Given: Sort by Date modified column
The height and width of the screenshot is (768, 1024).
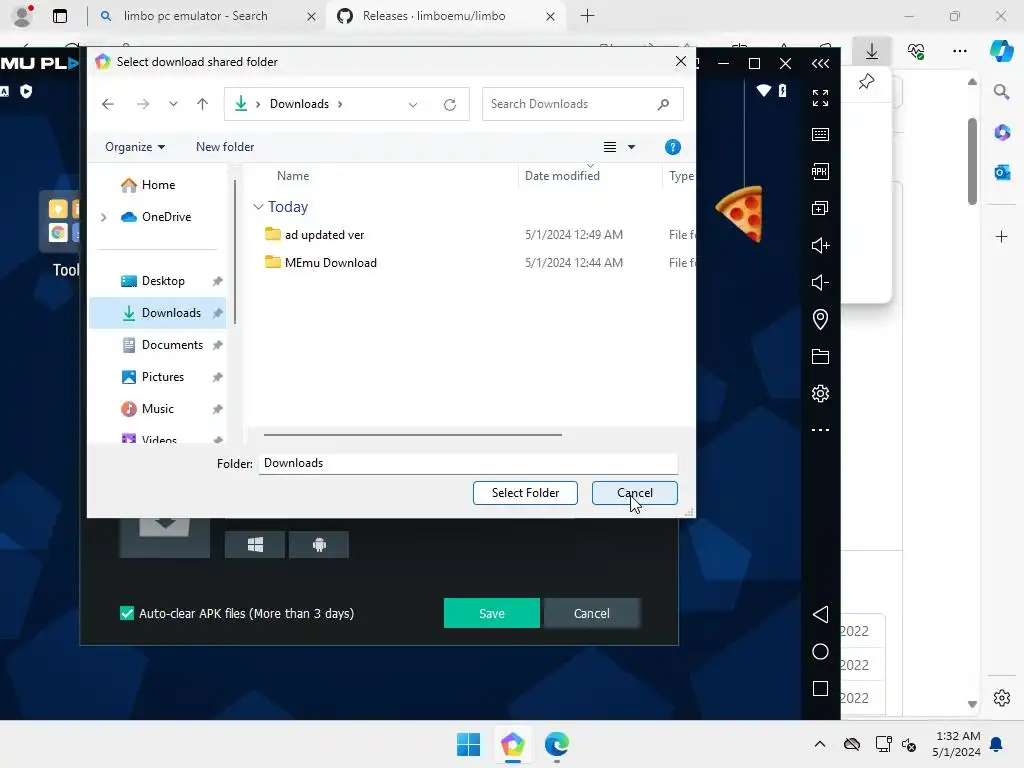Looking at the screenshot, I should pyautogui.click(x=562, y=176).
